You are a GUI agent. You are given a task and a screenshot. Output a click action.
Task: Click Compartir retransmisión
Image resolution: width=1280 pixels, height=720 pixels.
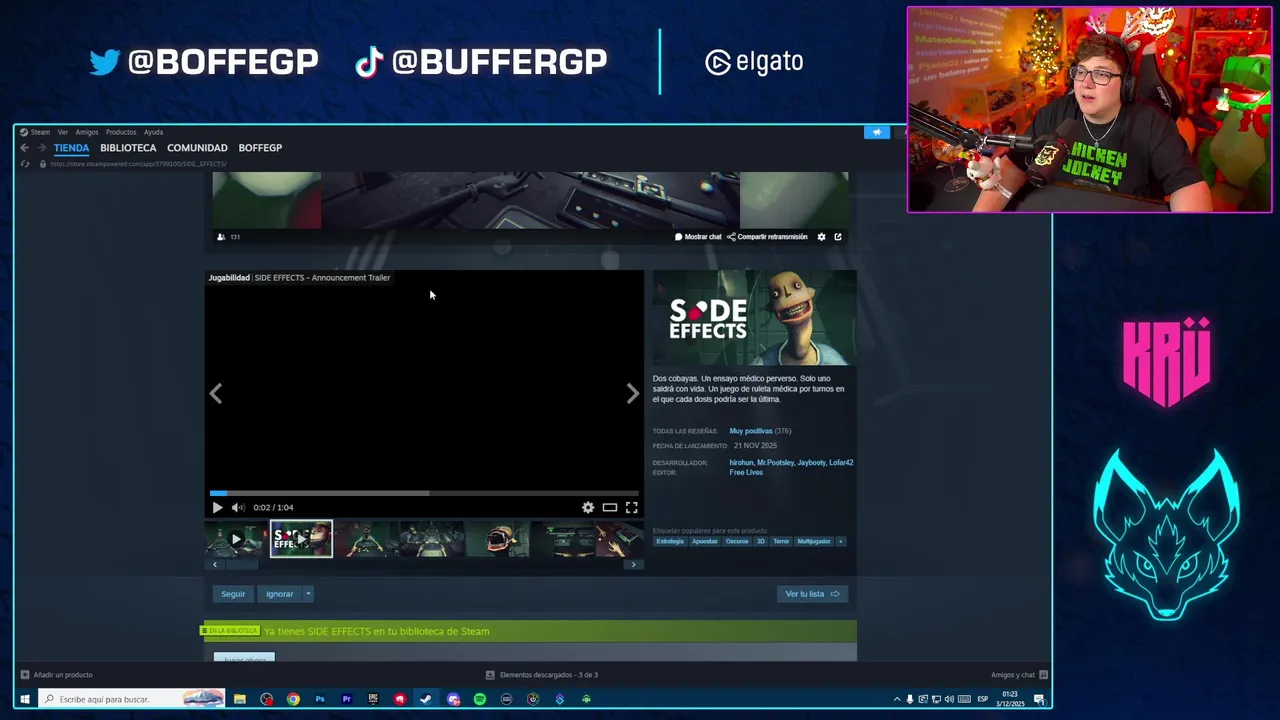(x=767, y=237)
